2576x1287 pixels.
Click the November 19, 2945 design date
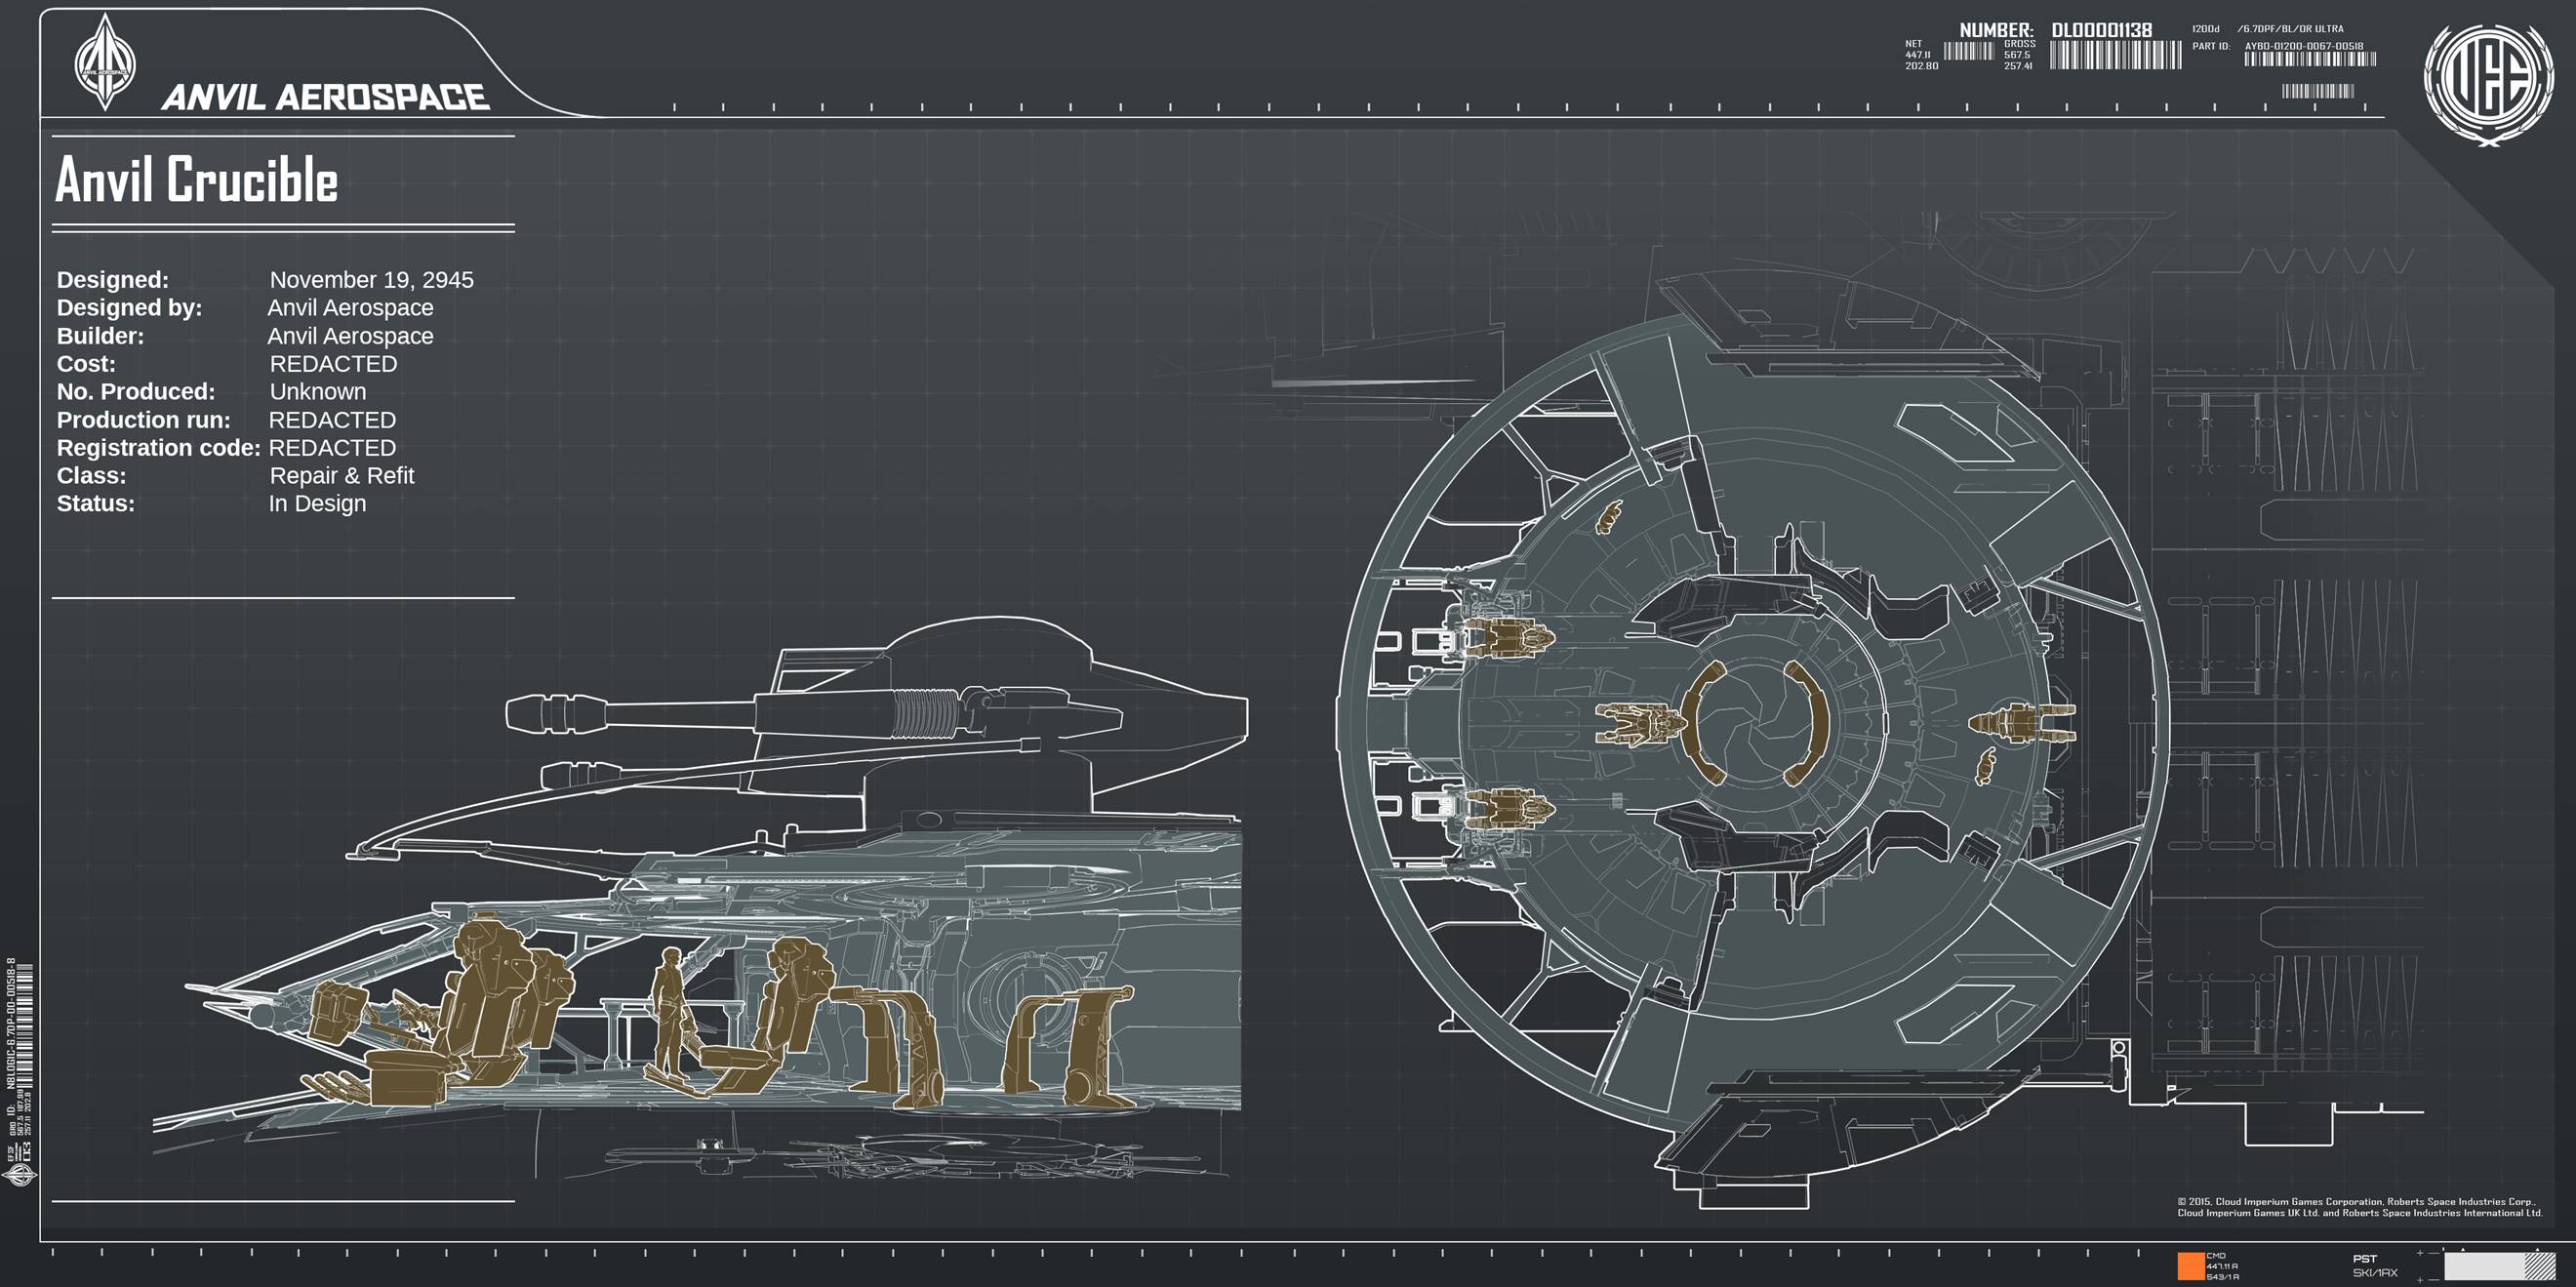tap(371, 280)
